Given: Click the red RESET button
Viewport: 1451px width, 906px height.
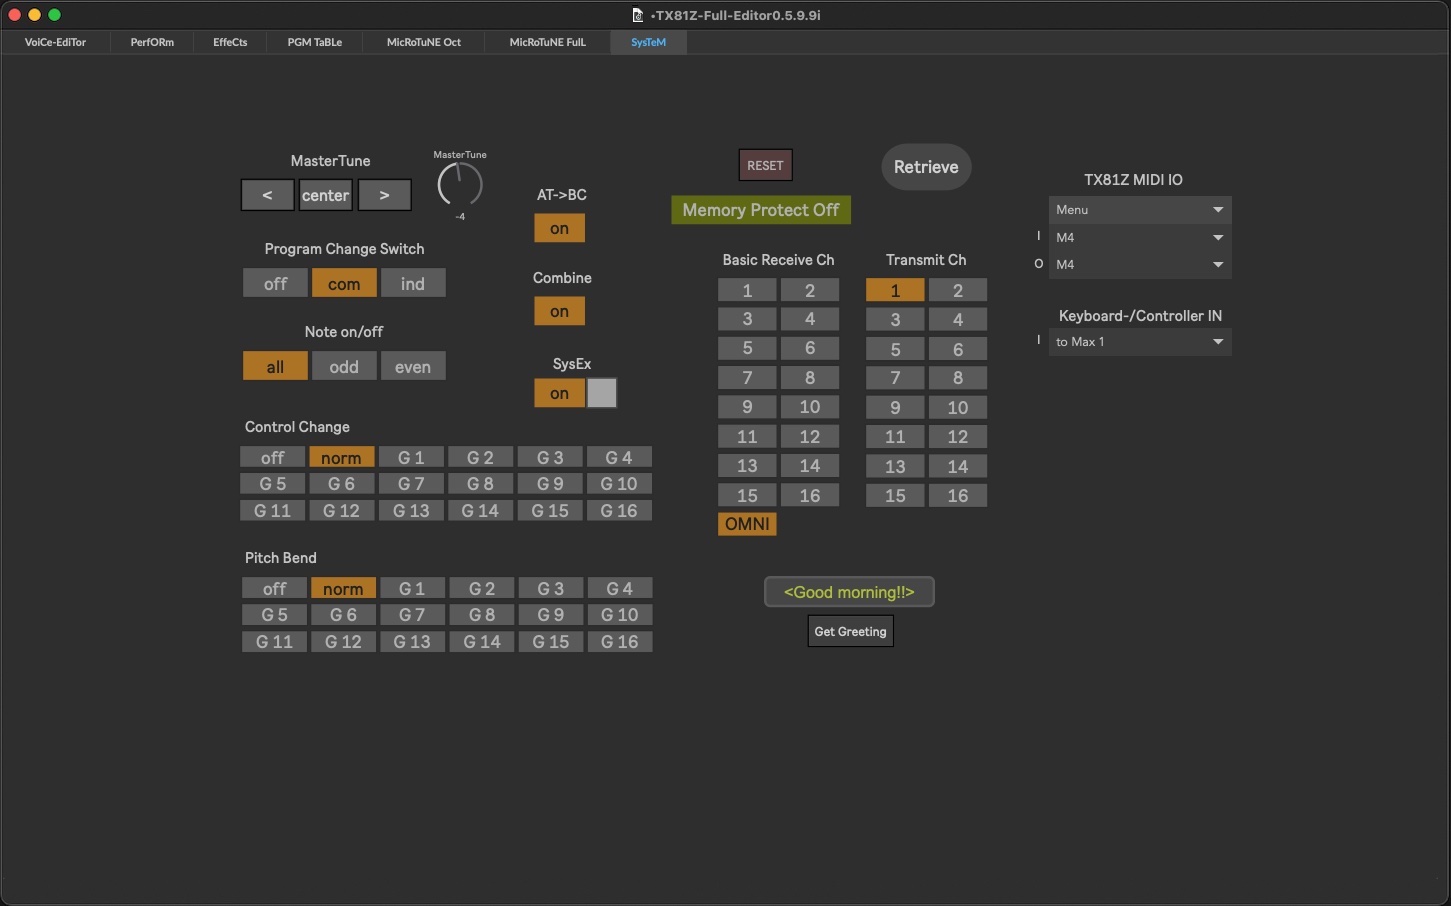Looking at the screenshot, I should tap(765, 166).
